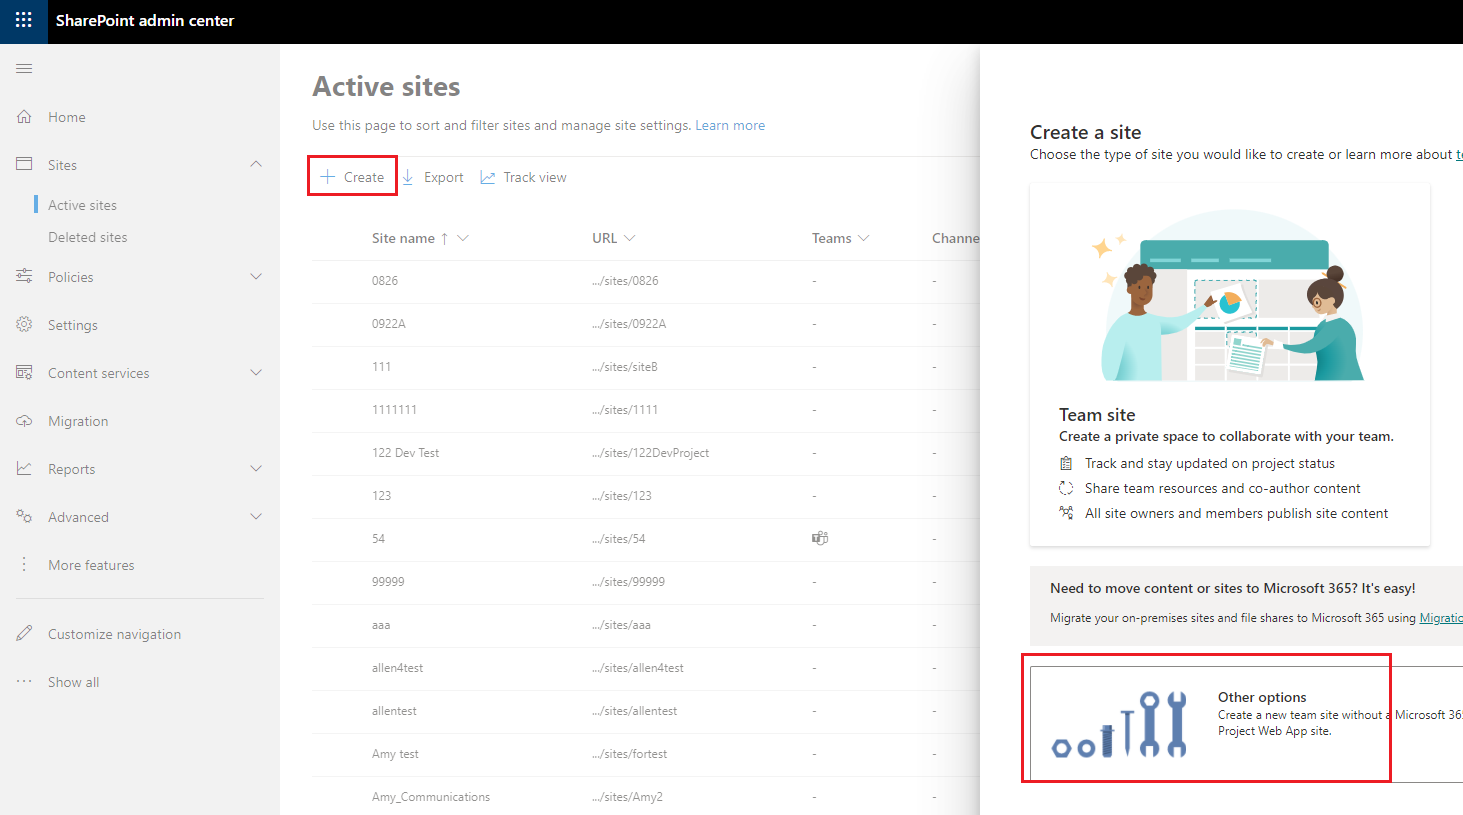Expand the Policies section chevron
This screenshot has height=815, width=1463.
(256, 276)
